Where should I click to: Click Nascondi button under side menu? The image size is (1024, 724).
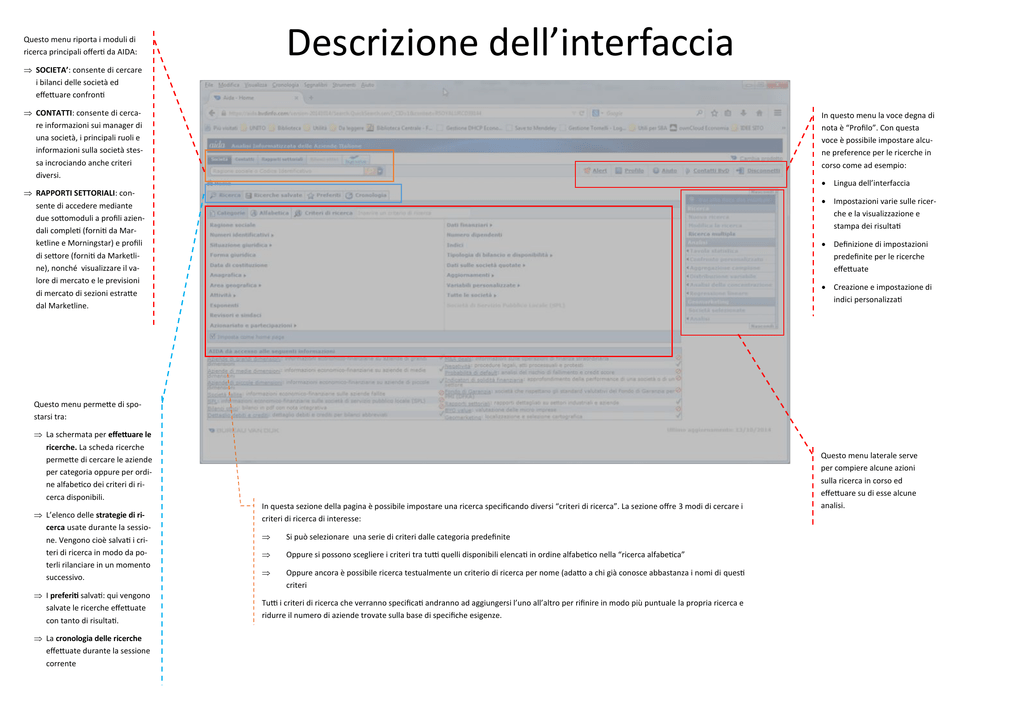762,326
